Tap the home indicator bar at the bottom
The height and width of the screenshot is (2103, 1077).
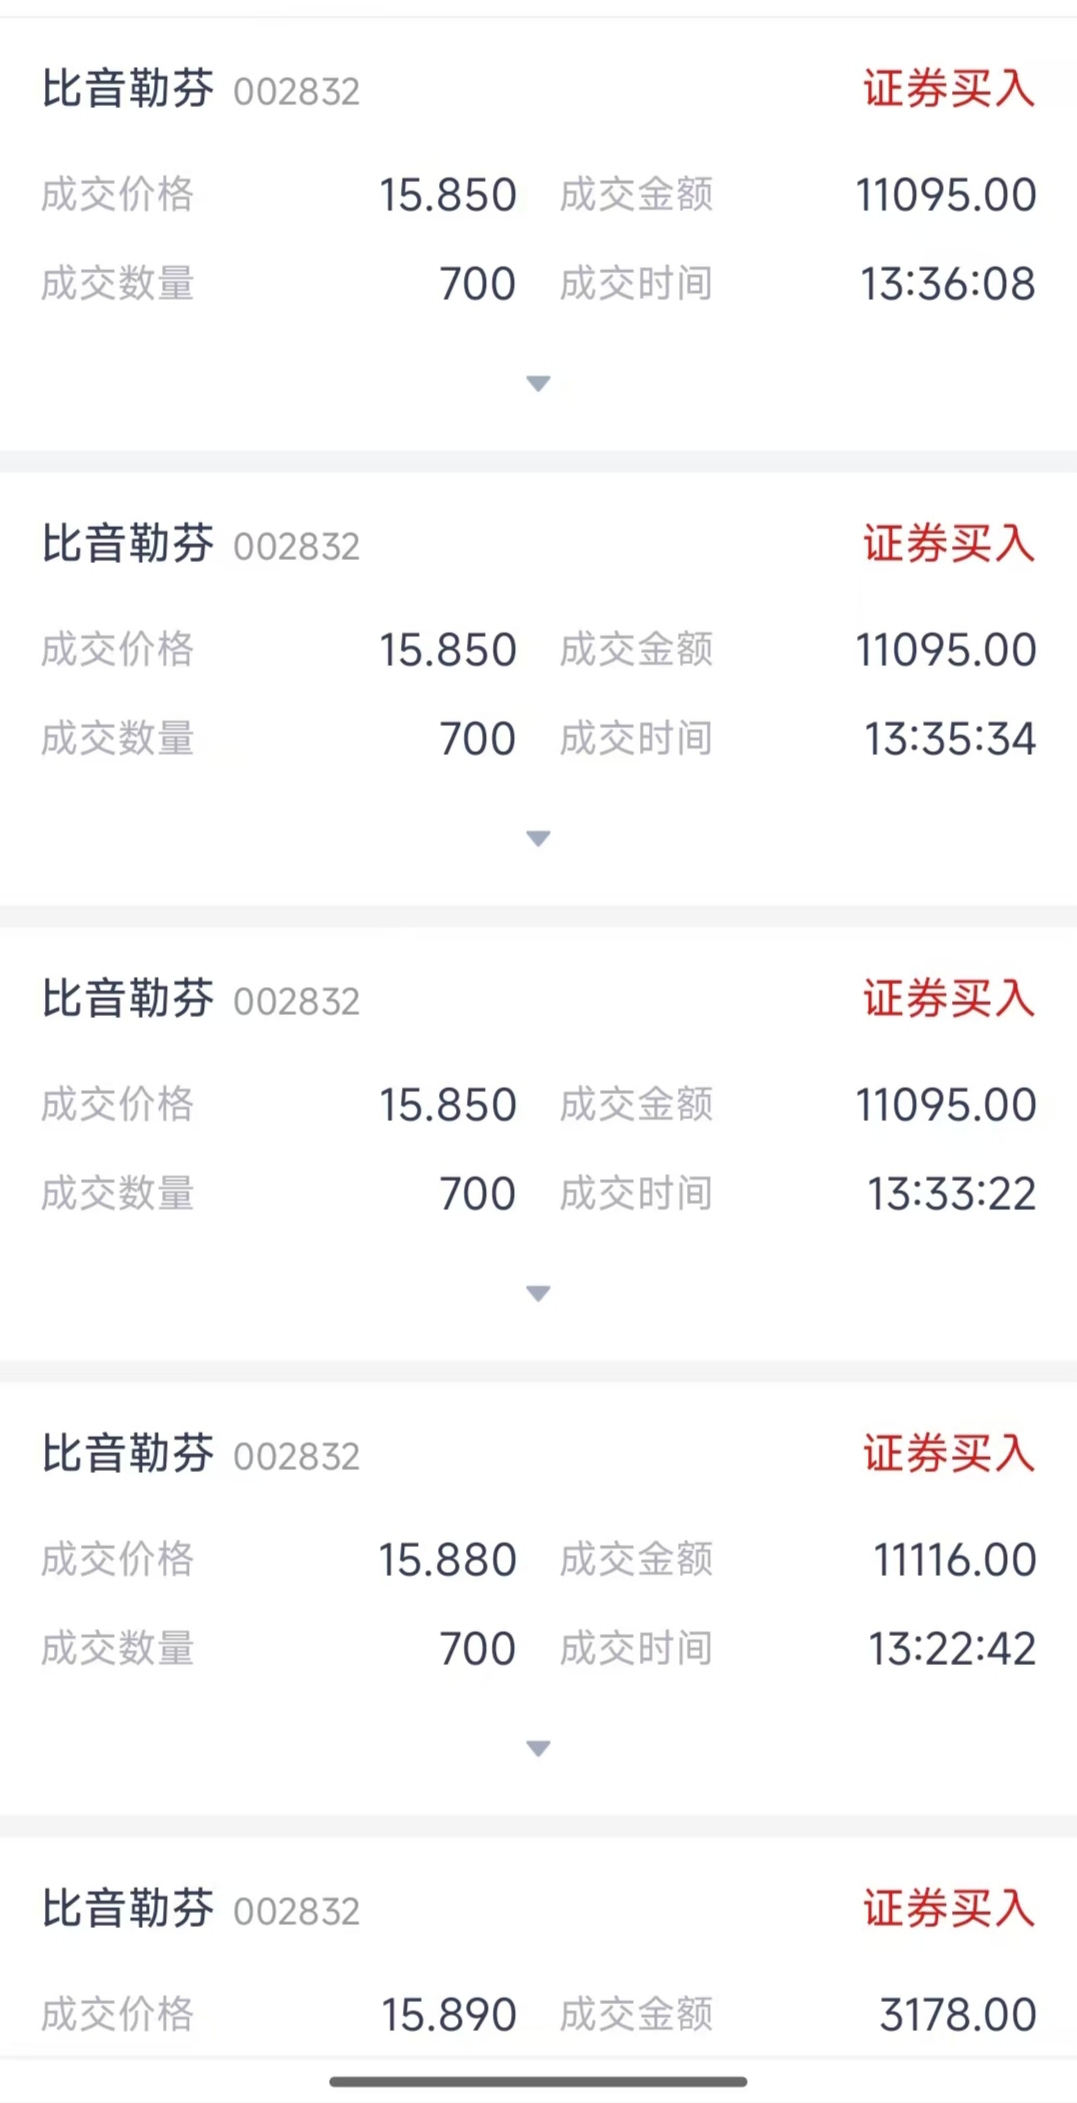pos(538,2081)
